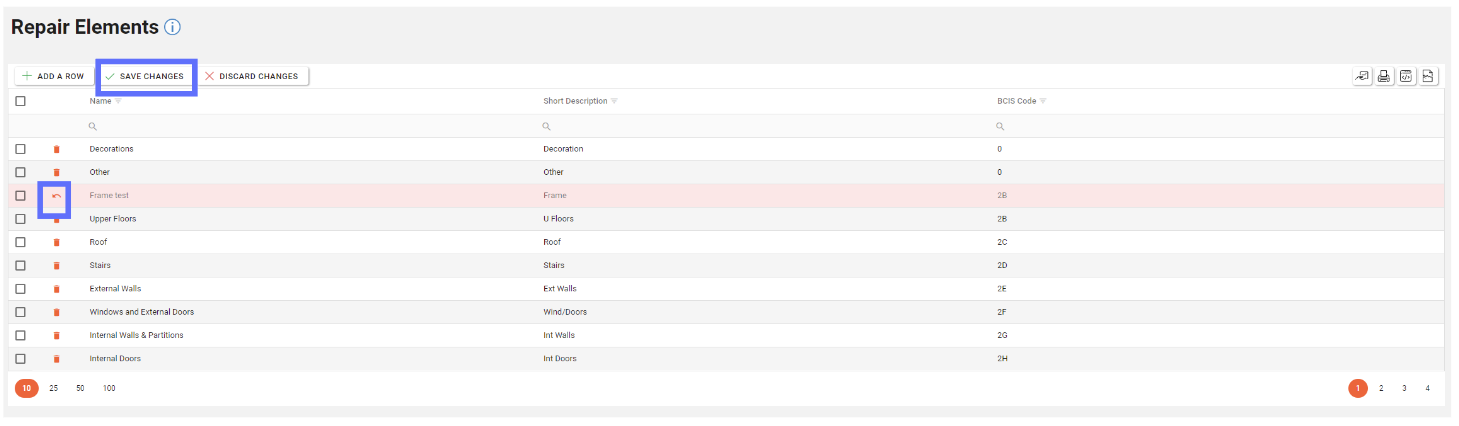The height and width of the screenshot is (426, 1459).
Task: Click the code export icon in toolbar
Action: click(1406, 76)
